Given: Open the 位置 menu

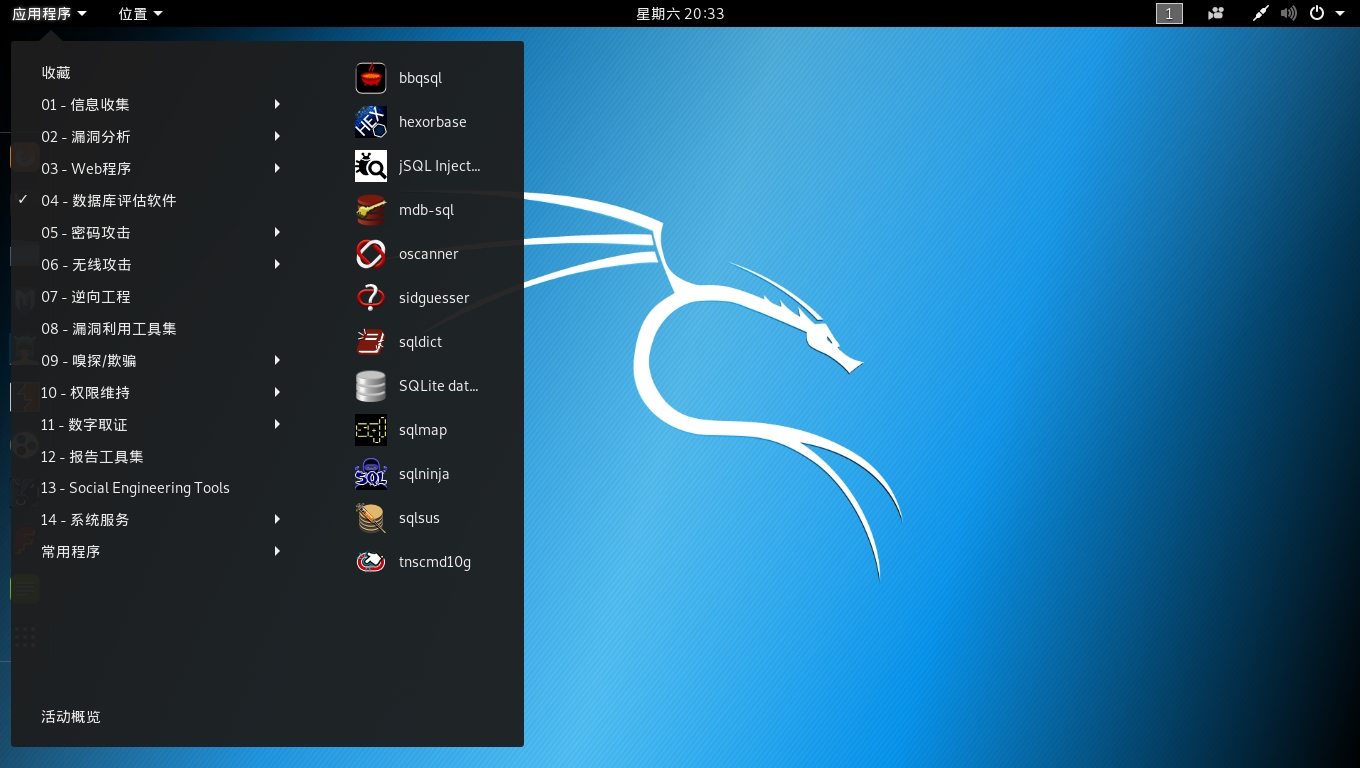Looking at the screenshot, I should click(140, 13).
